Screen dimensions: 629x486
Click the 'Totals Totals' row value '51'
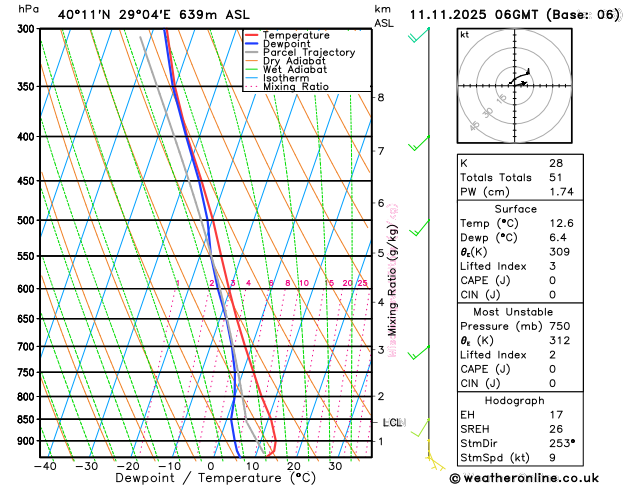point(556,177)
